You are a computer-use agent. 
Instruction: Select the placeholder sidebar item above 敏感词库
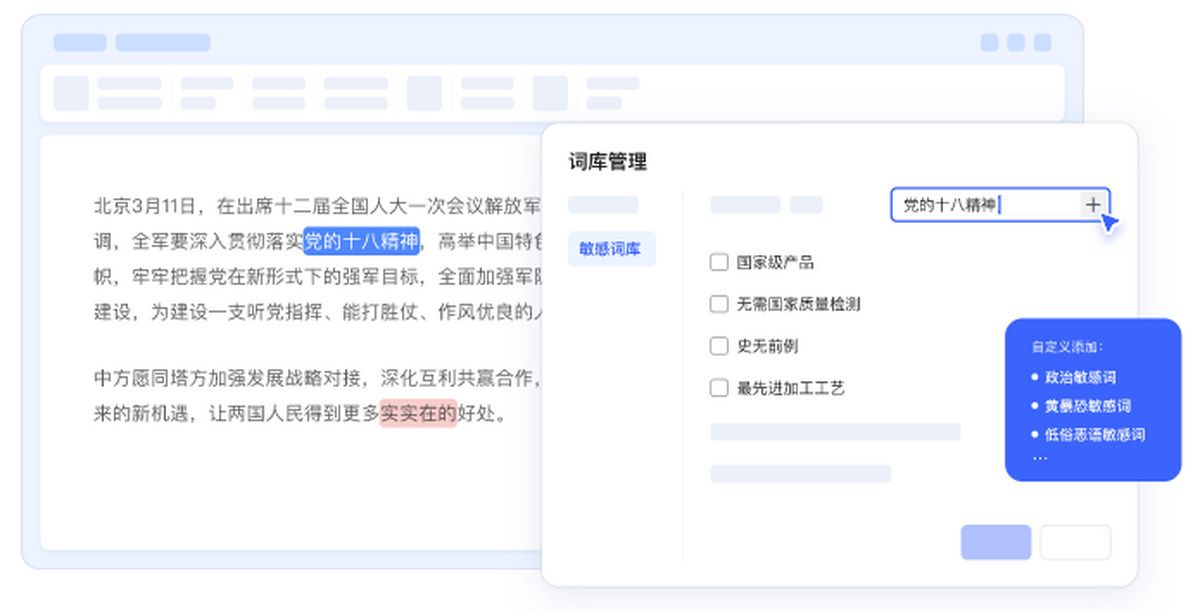(603, 205)
